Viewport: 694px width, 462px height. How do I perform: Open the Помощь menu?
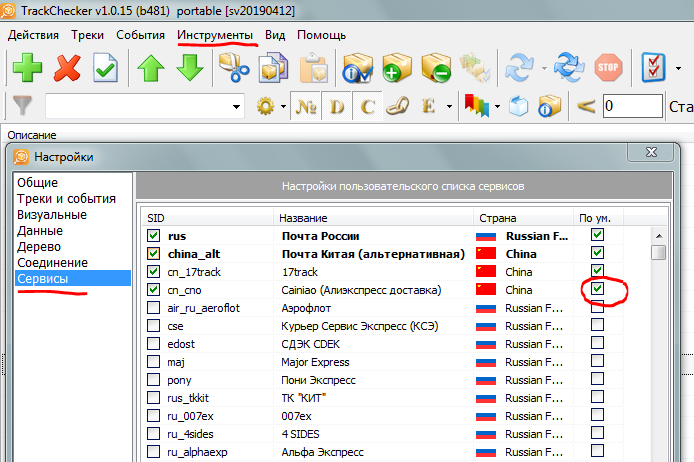pyautogui.click(x=321, y=35)
